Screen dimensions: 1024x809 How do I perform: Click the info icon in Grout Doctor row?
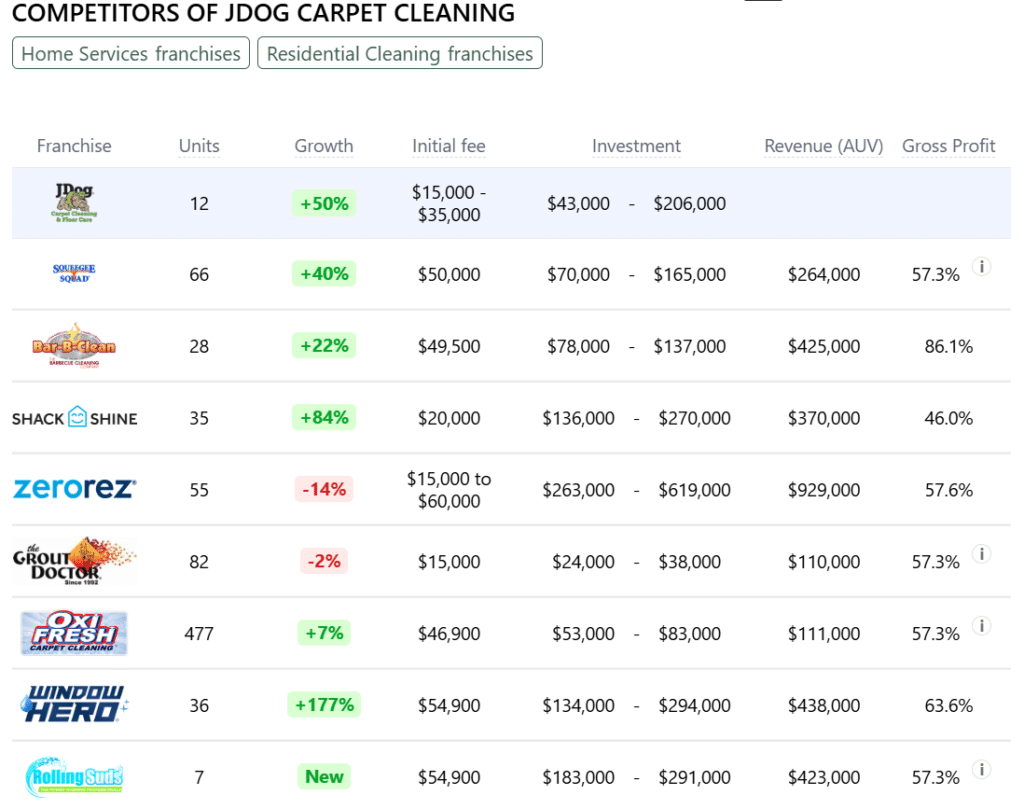coord(982,554)
